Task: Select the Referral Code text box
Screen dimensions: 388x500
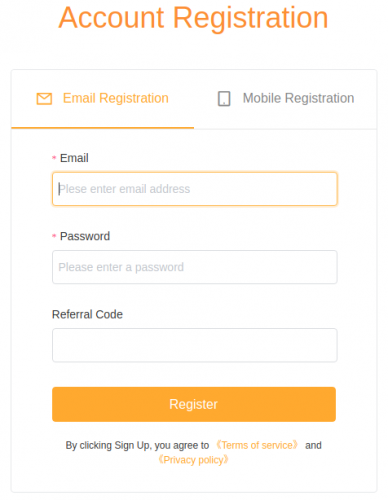Action: 195,345
